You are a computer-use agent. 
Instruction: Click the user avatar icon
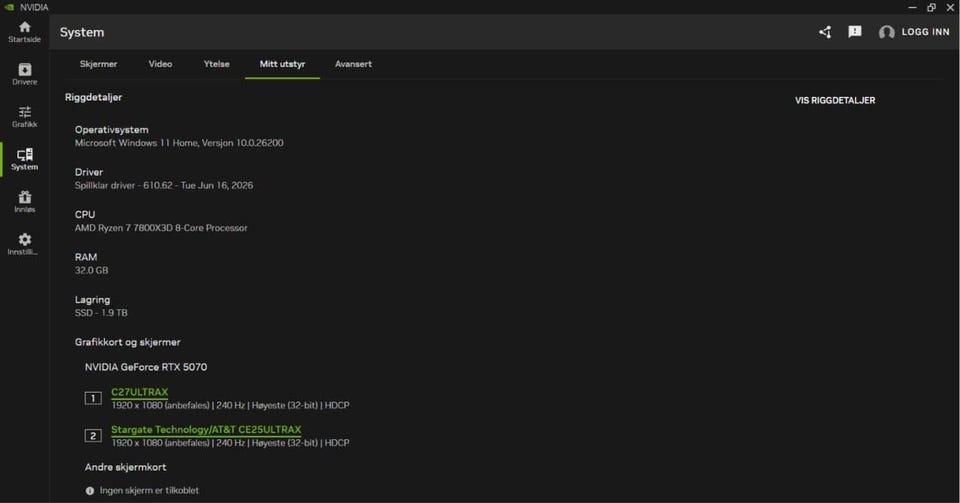886,32
